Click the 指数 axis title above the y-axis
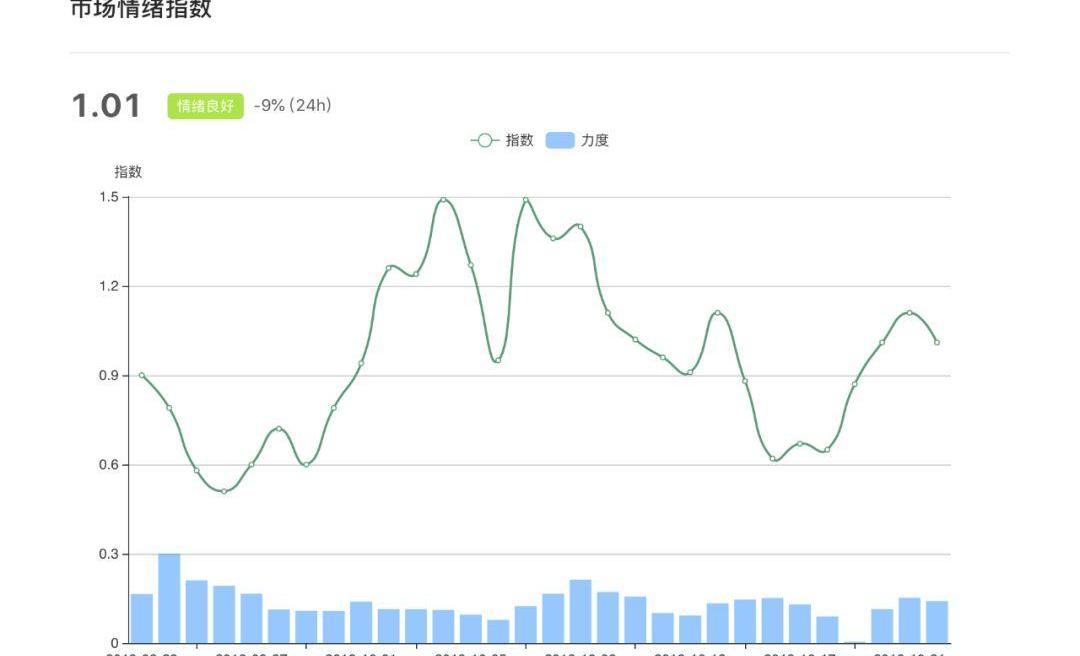Screen dimensions: 1080x656 [128, 172]
